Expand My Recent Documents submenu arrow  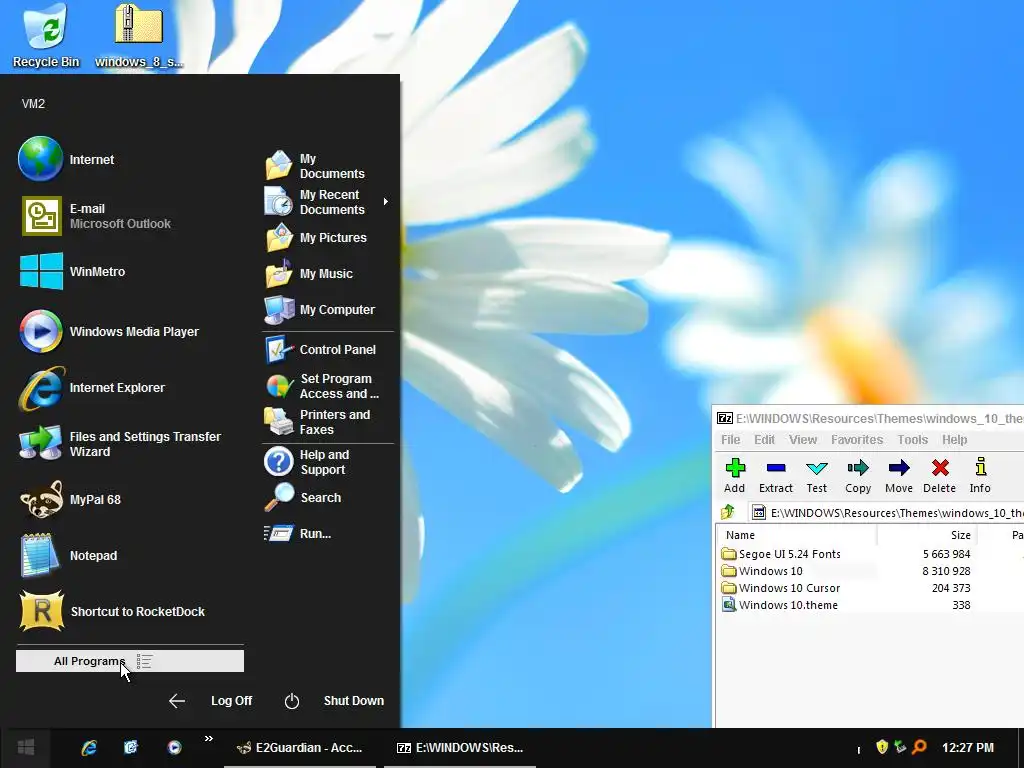386,202
